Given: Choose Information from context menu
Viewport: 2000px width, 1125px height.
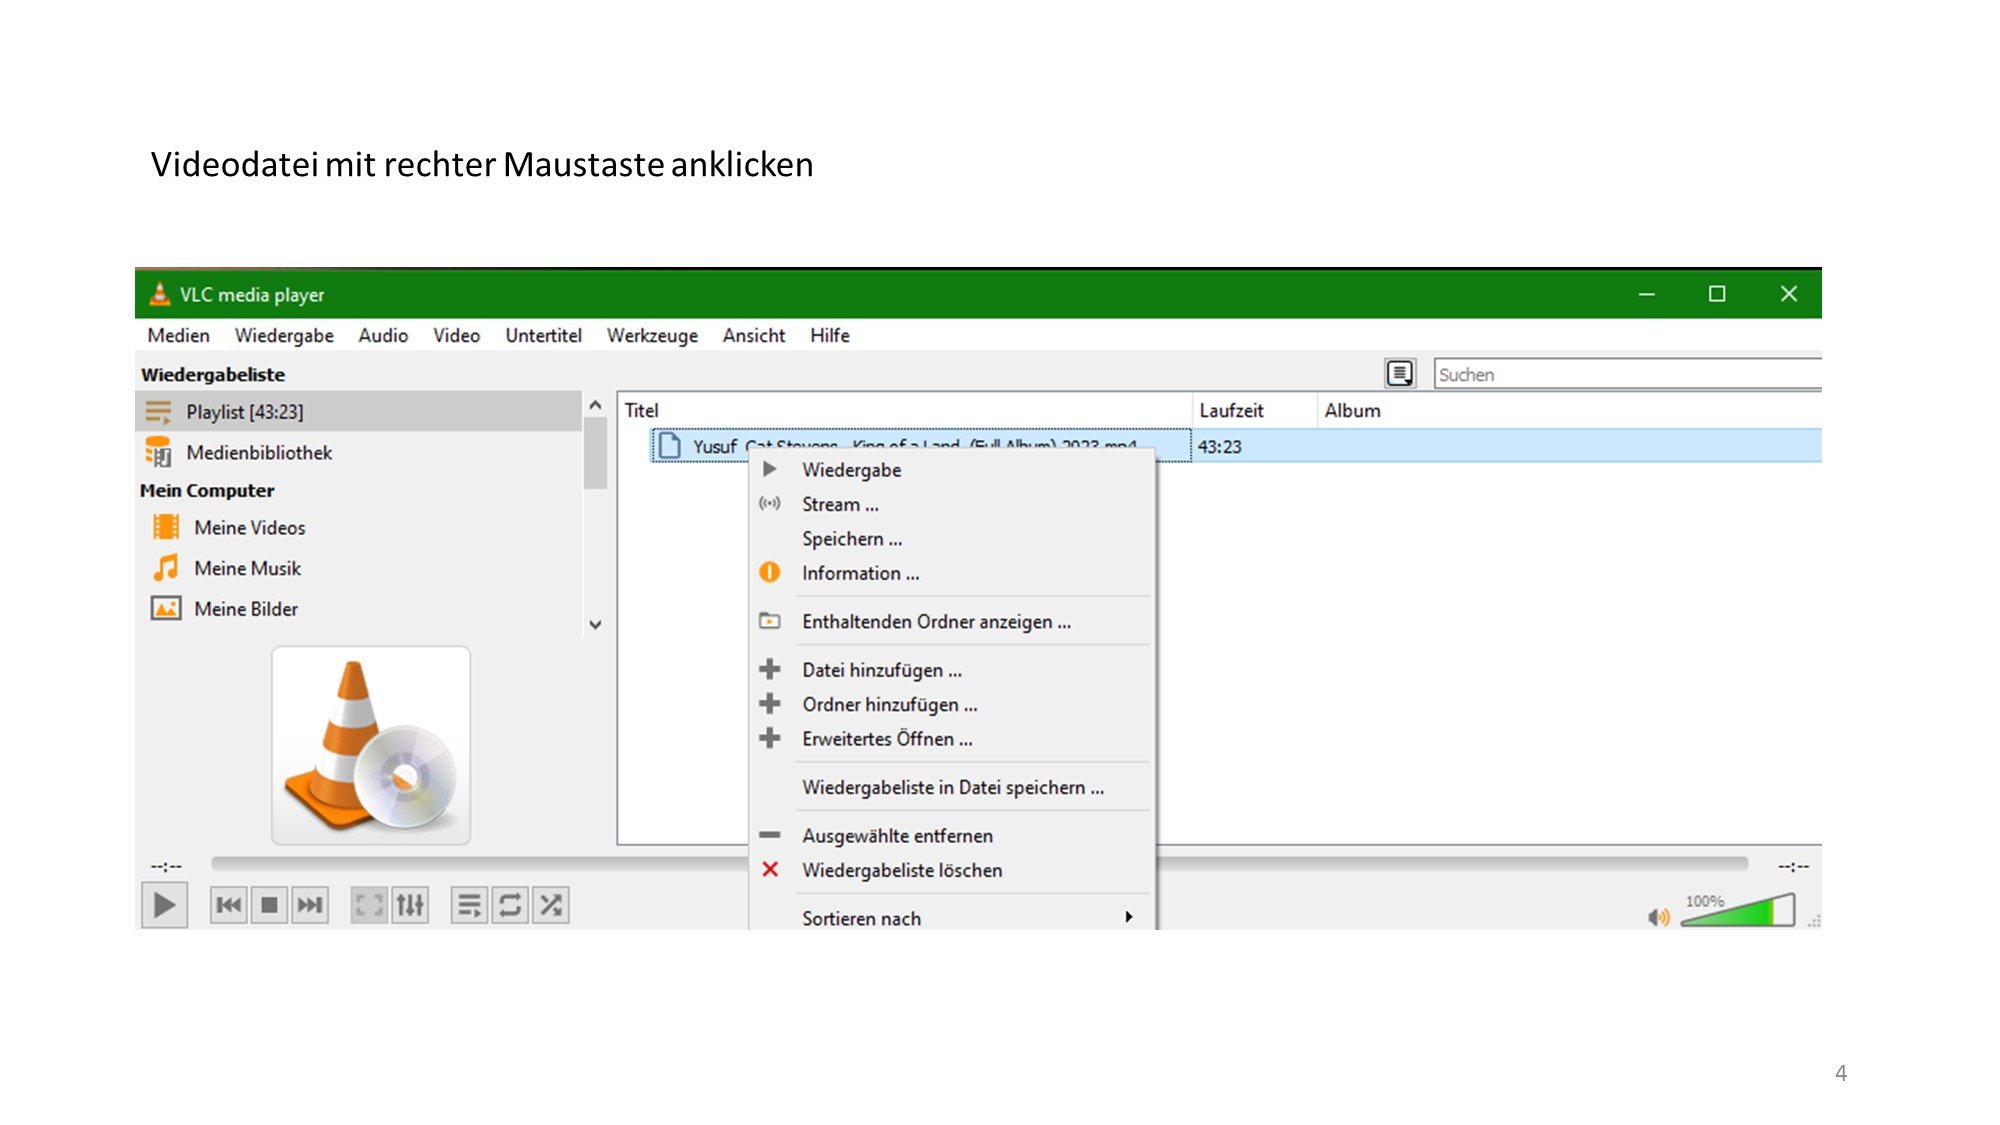Looking at the screenshot, I should pos(860,573).
